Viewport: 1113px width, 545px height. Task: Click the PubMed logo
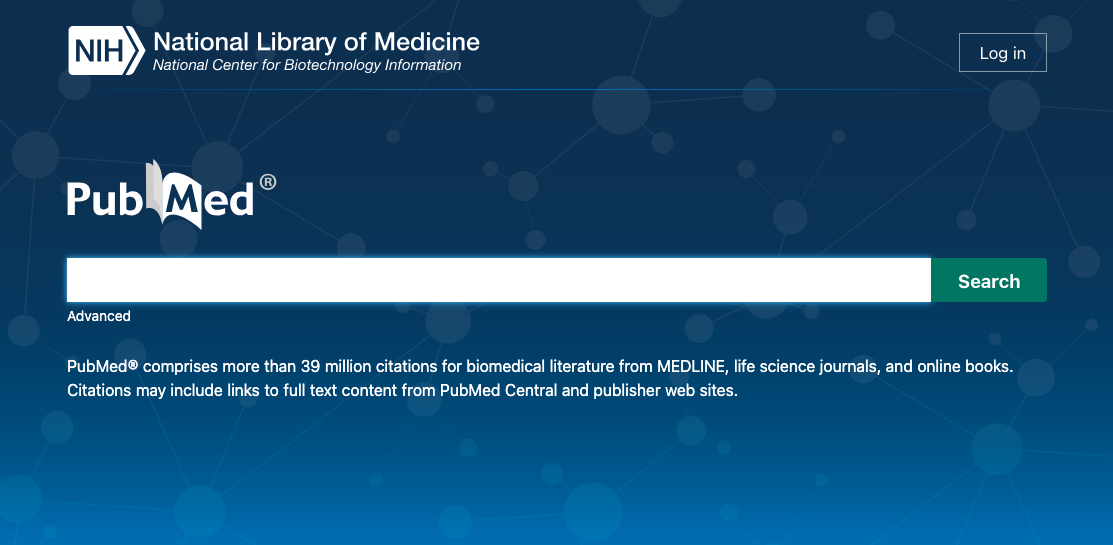pos(160,197)
